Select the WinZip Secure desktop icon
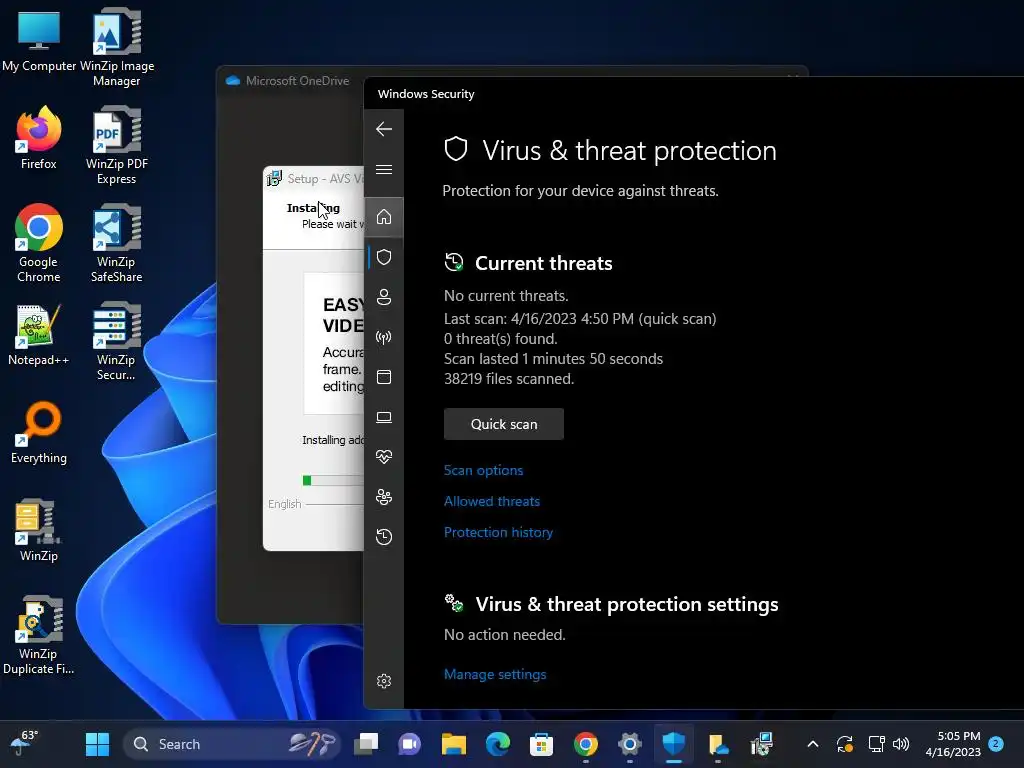 pos(117,341)
